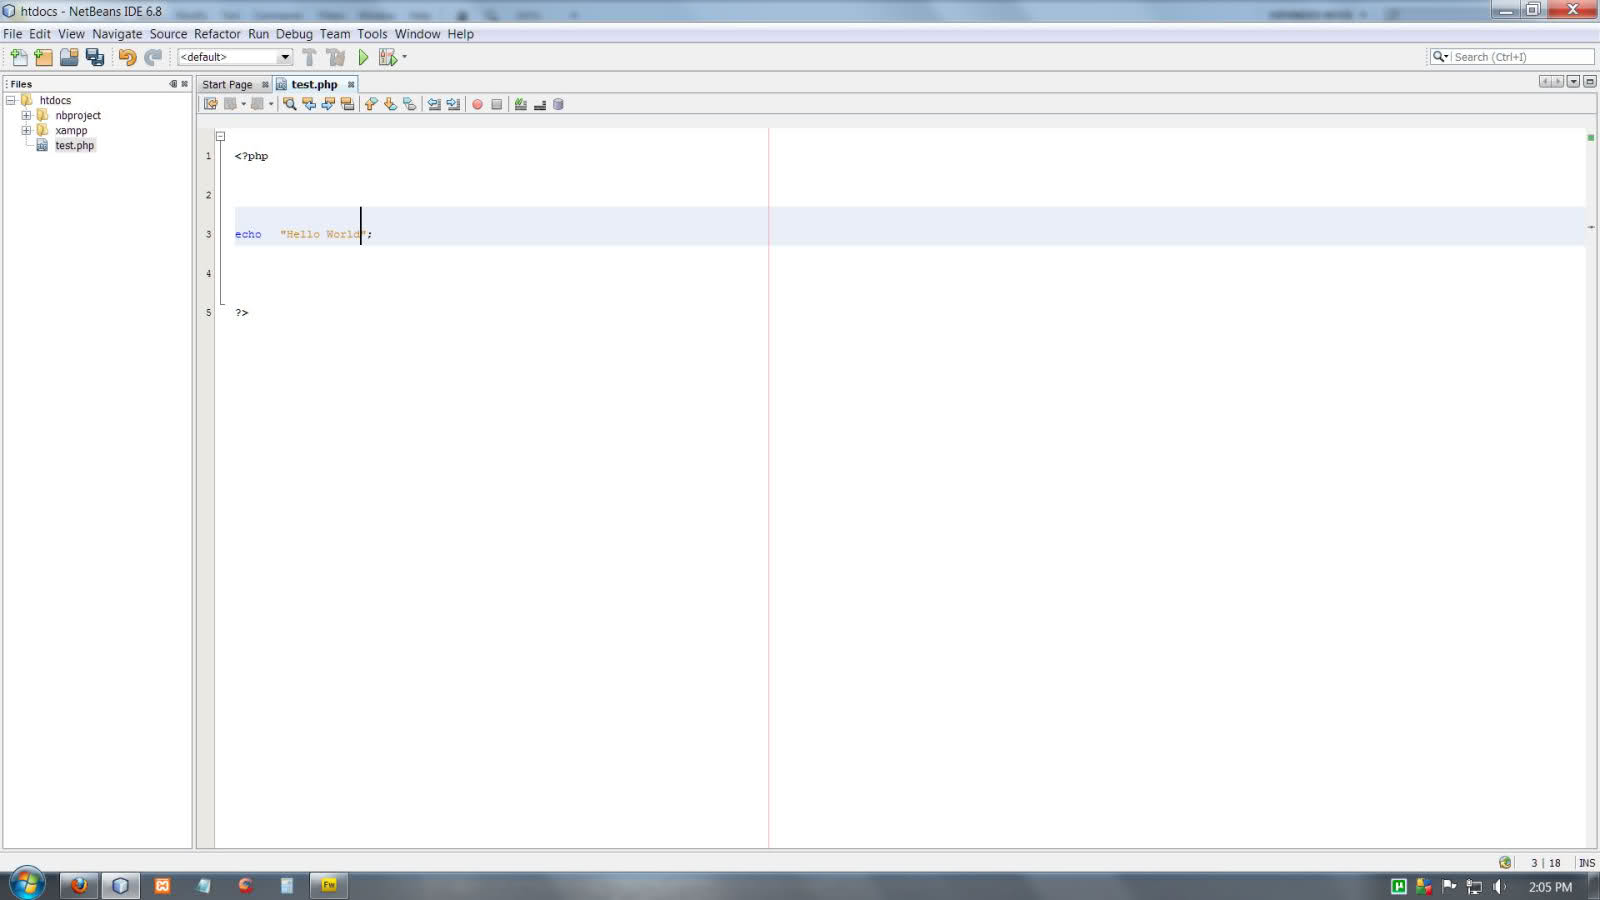This screenshot has height=900, width=1600.
Task: Create a new file
Action: click(18, 57)
